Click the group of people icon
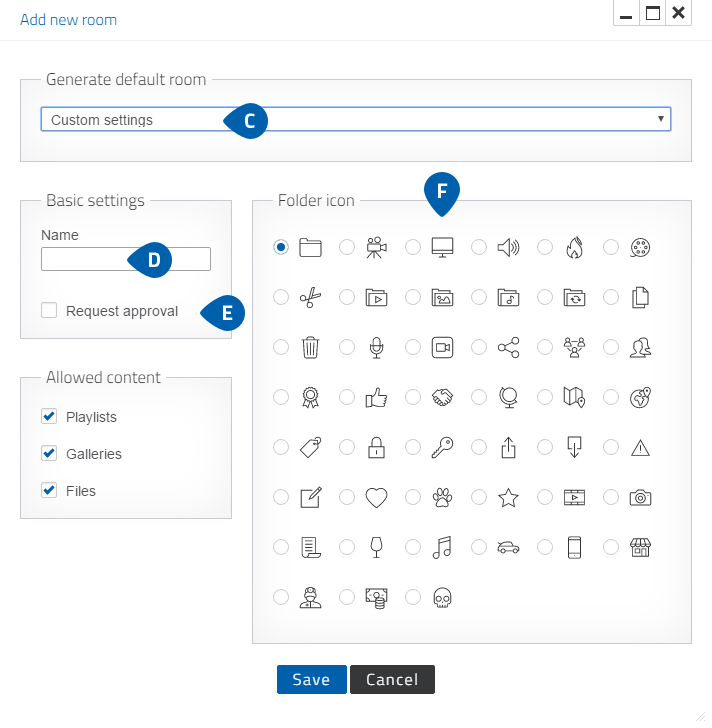The image size is (712, 728). click(574, 347)
